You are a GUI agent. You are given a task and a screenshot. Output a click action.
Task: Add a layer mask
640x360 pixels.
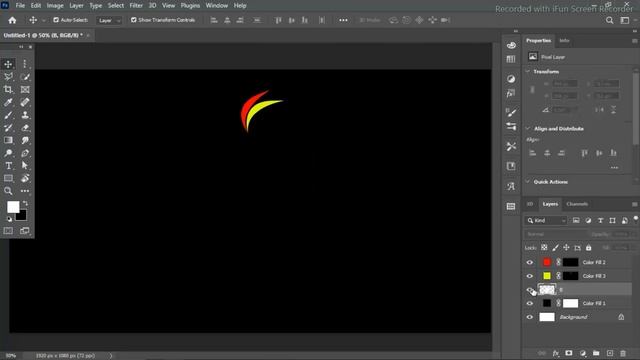[569, 353]
